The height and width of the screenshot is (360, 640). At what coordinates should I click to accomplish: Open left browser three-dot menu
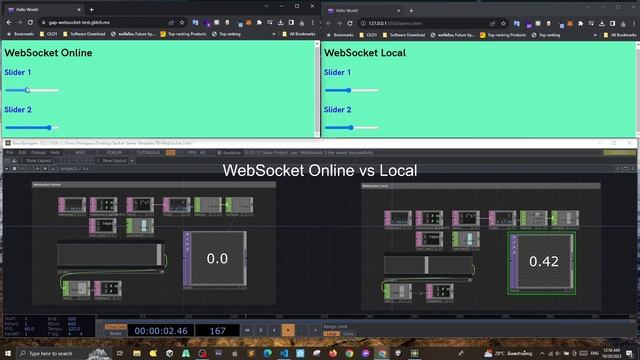pyautogui.click(x=313, y=22)
